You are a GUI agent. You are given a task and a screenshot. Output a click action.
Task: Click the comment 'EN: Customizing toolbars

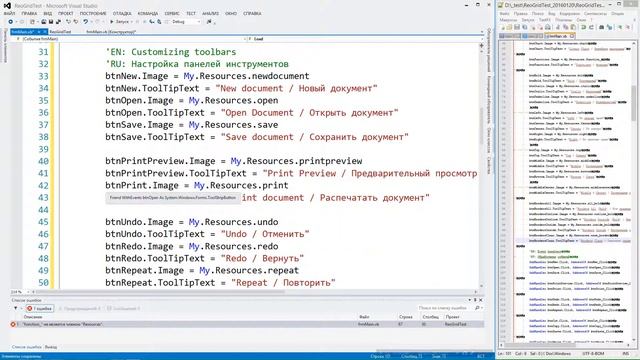(x=171, y=52)
